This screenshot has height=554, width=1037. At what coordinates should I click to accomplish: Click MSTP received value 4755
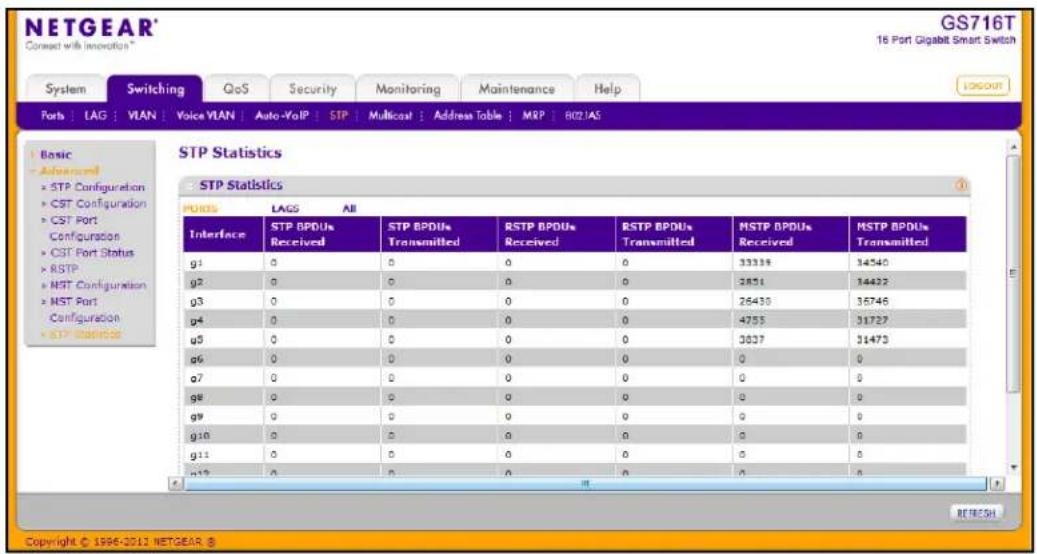(752, 321)
